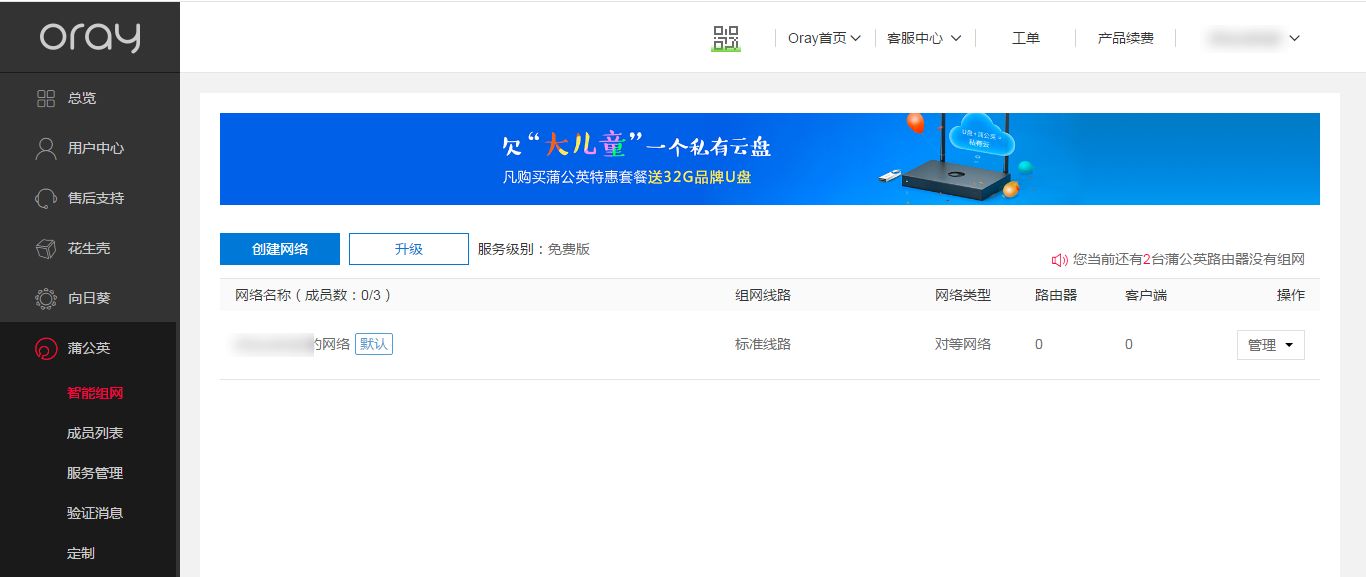Expand the Oray首页 dropdown
The width and height of the screenshot is (1366, 577).
[x=824, y=38]
